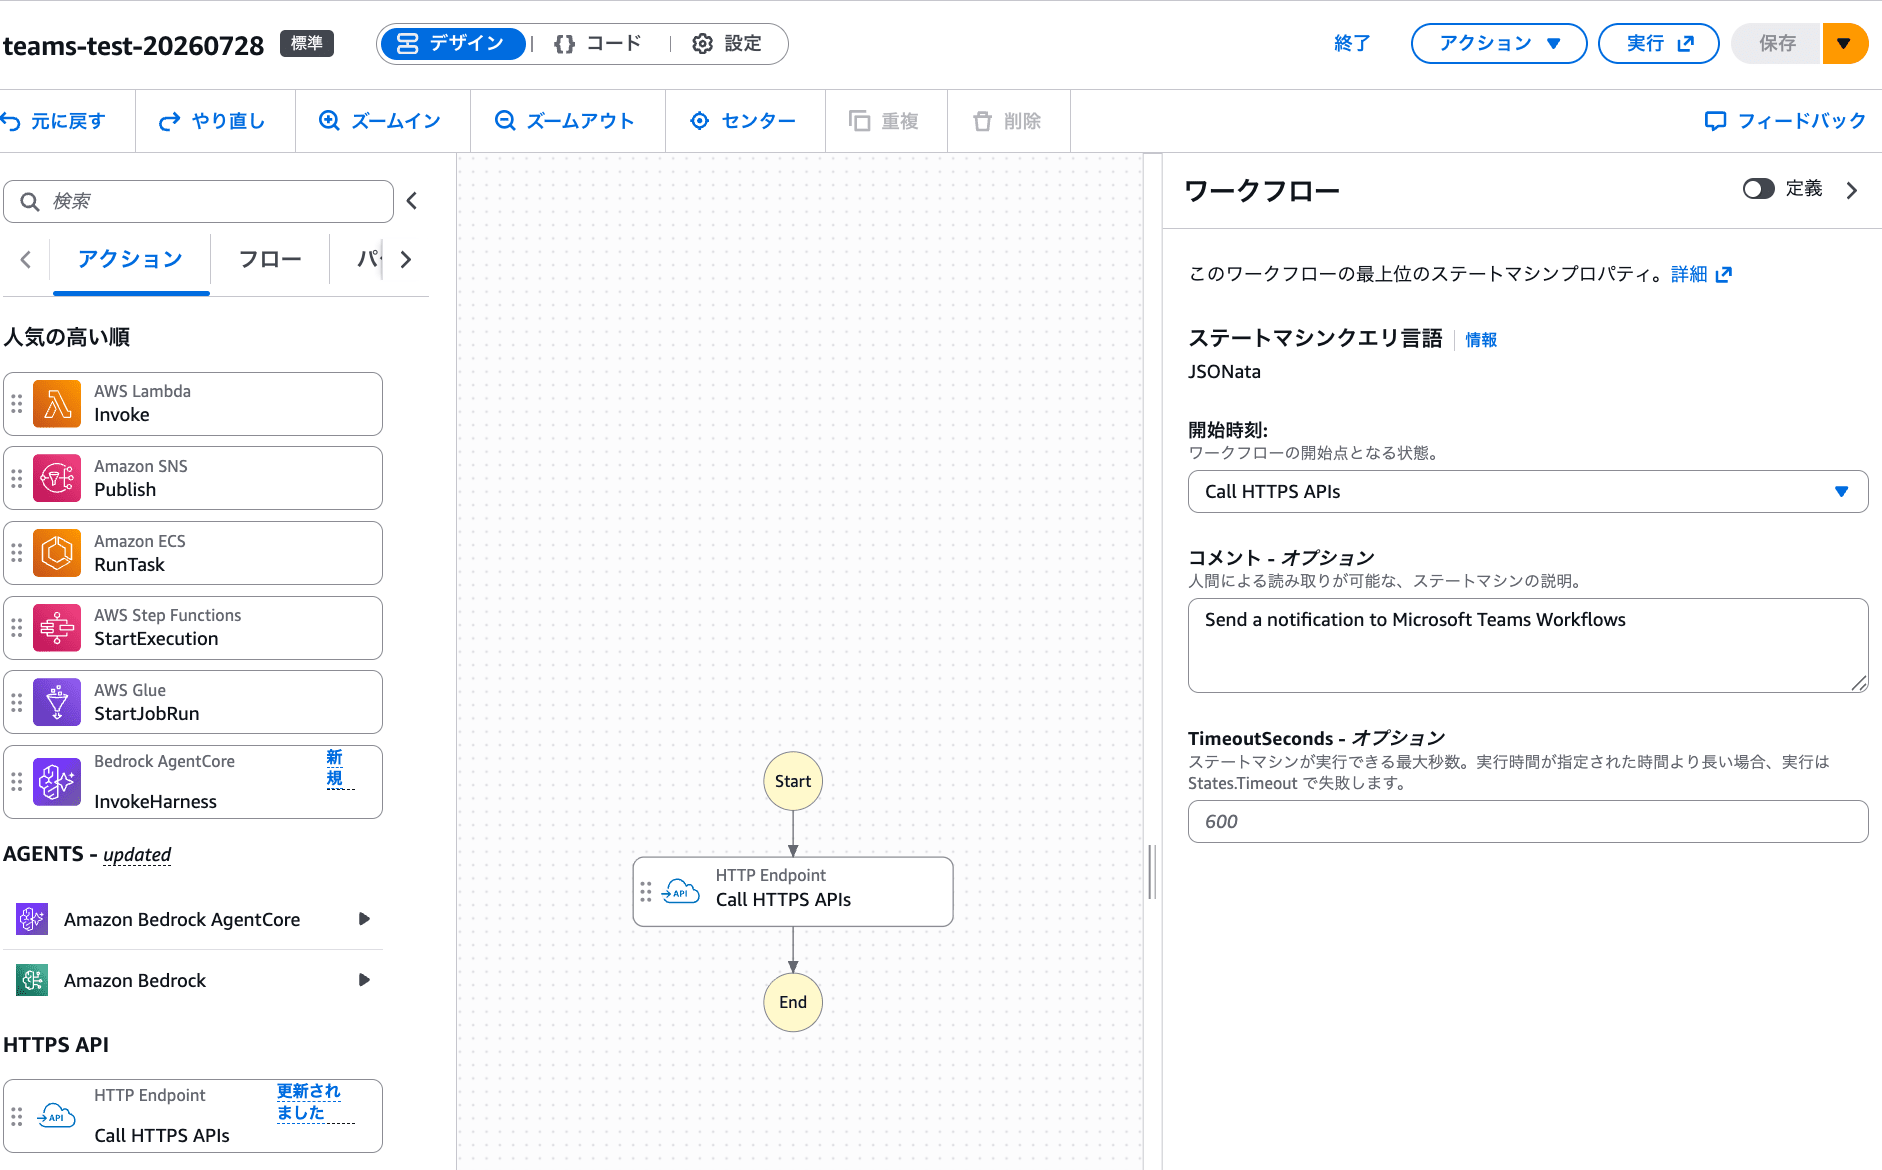The width and height of the screenshot is (1882, 1170).
Task: Undo with the 元に戻す button
Action: coord(53,121)
